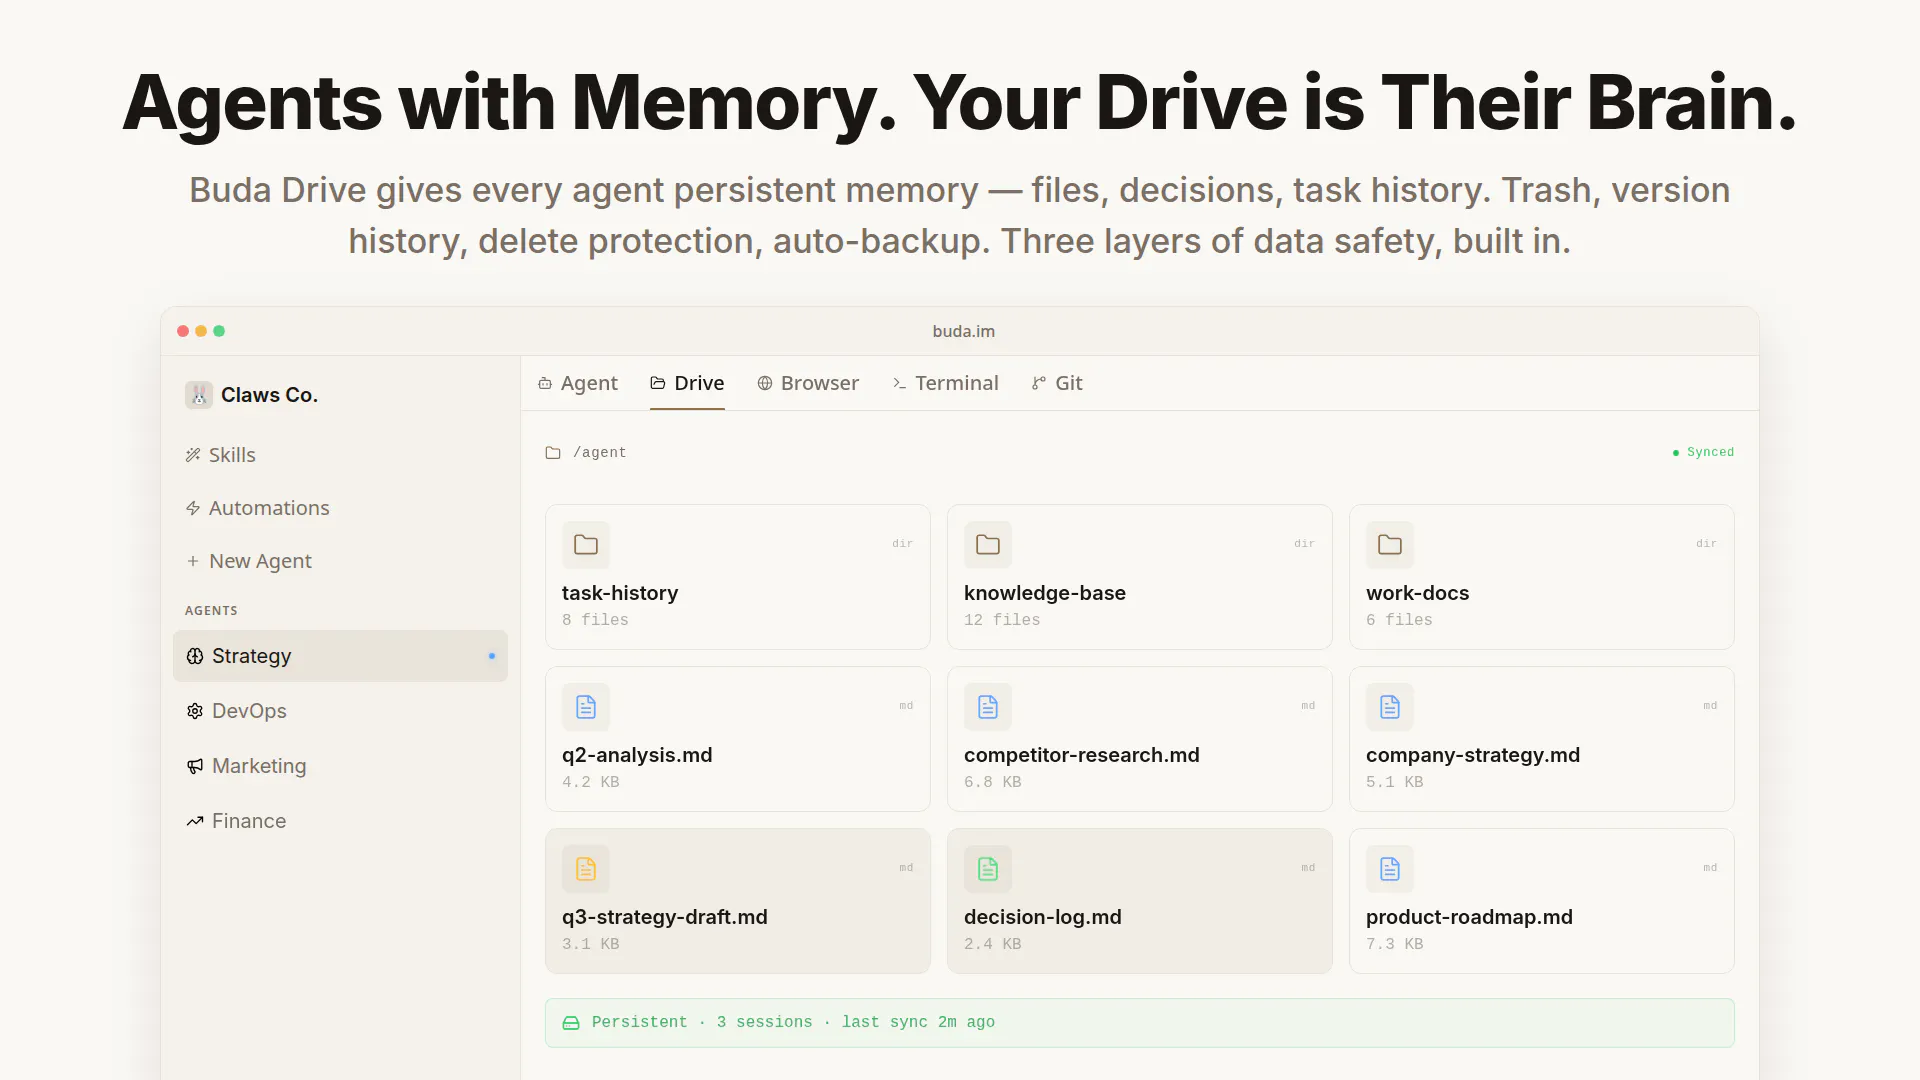The height and width of the screenshot is (1080, 1920).
Task: Click the Strategy agent brain icon
Action: 195,656
